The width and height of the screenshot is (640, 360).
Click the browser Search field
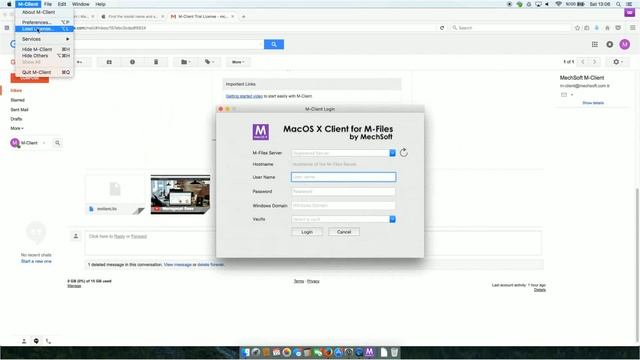click(511, 28)
